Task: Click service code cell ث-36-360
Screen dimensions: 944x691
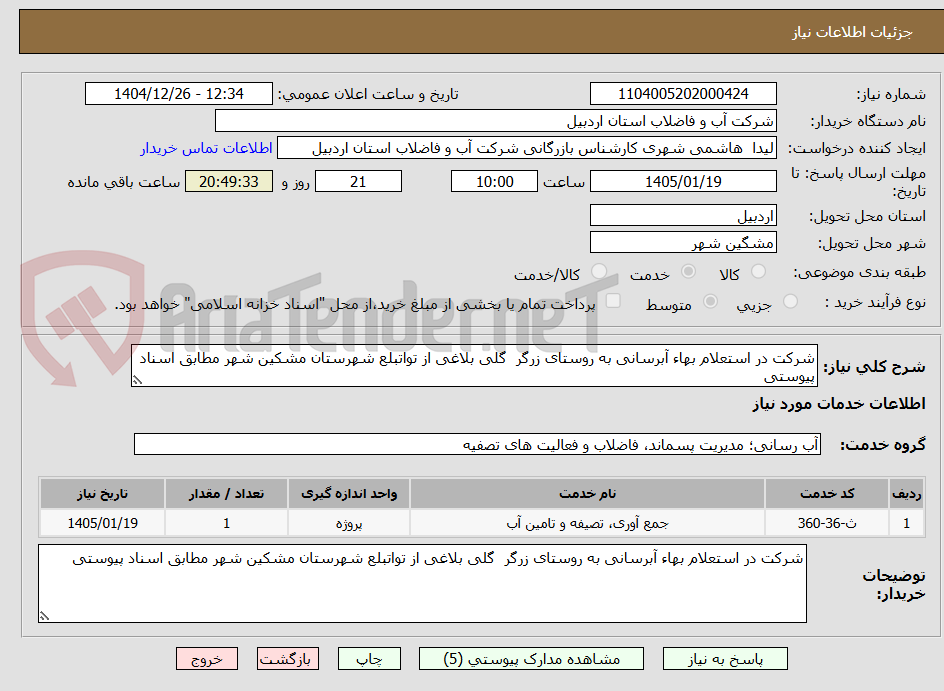Action: [827, 523]
